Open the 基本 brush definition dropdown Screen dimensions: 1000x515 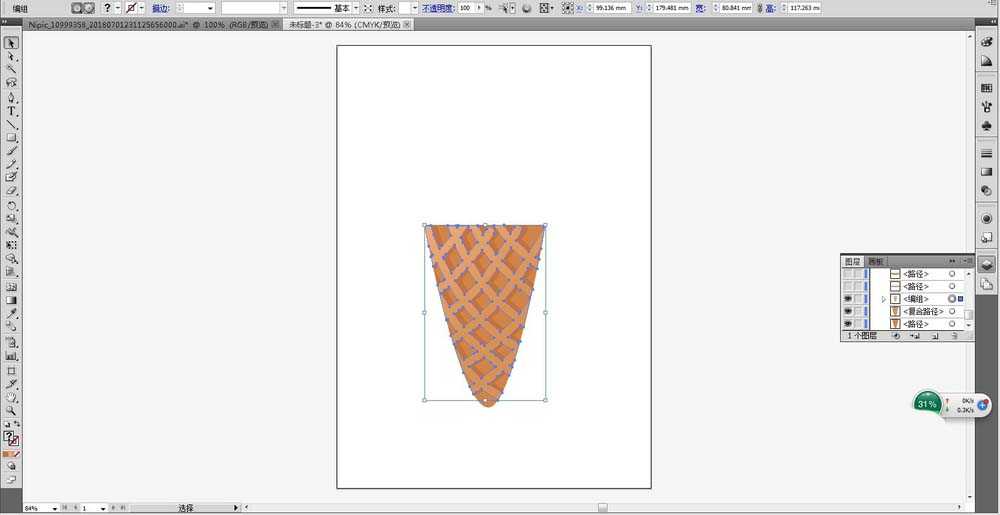click(x=357, y=8)
